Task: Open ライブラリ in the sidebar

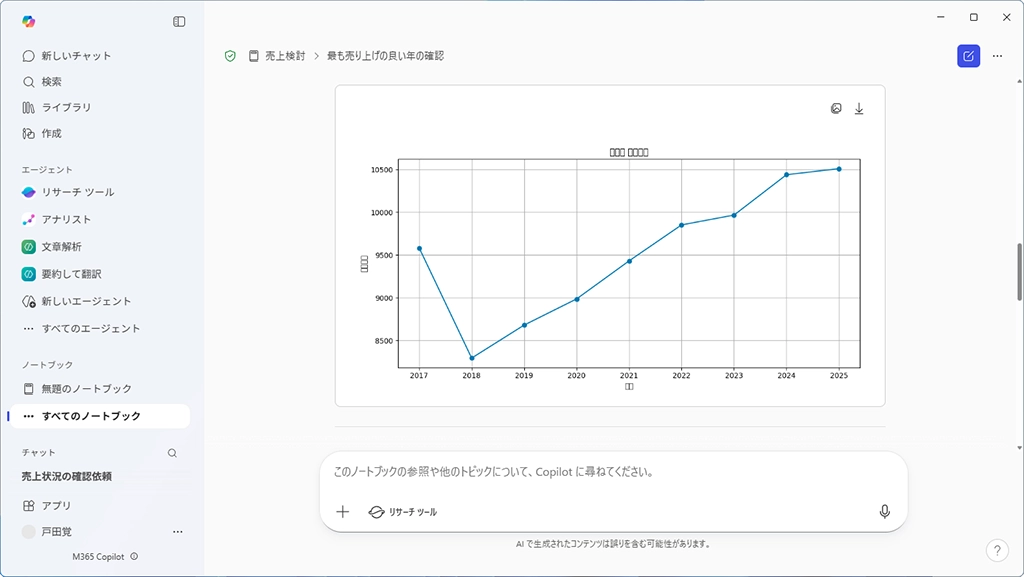Action: 66,107
